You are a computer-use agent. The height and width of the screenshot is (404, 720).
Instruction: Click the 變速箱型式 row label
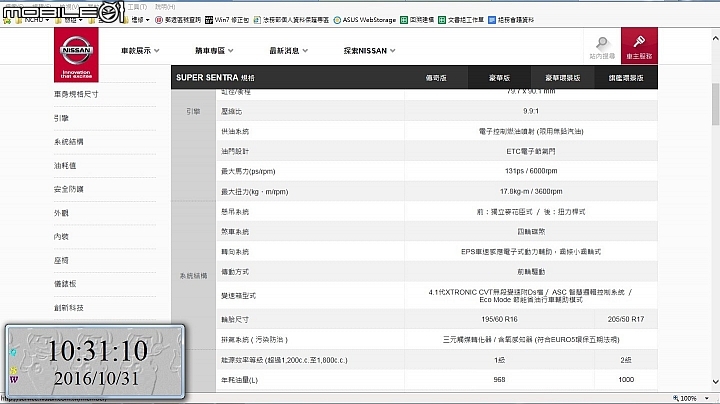point(238,296)
